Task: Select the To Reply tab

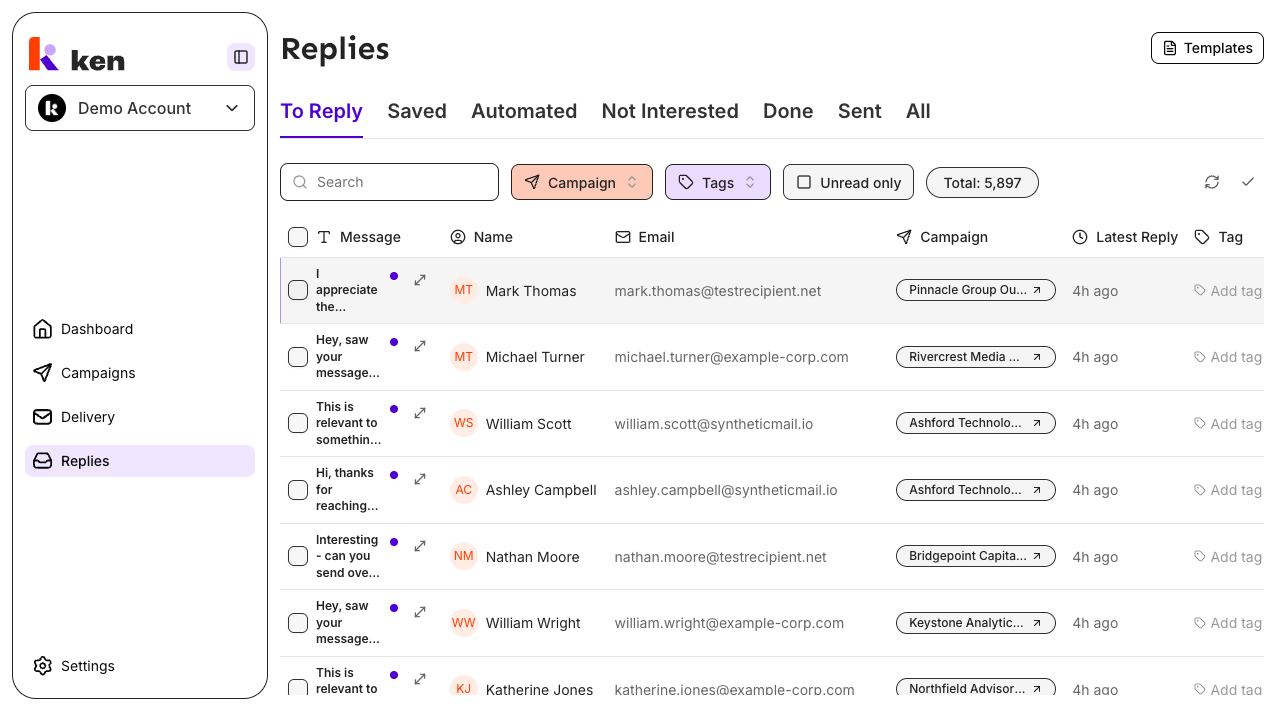Action: [x=321, y=111]
